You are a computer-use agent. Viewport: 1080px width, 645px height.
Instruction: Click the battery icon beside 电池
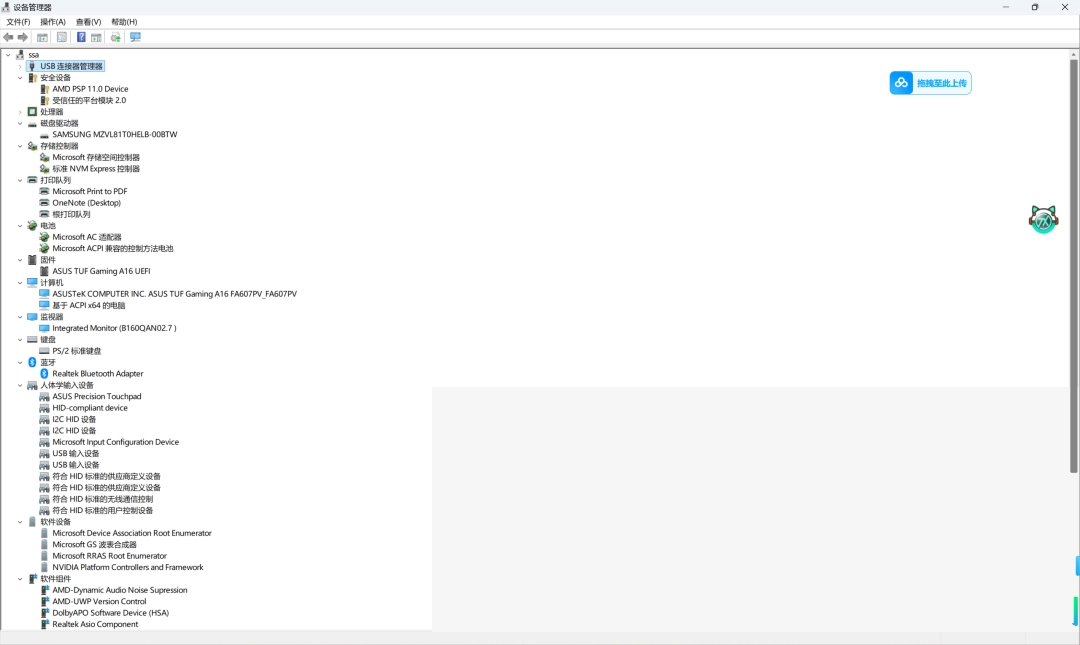32,226
